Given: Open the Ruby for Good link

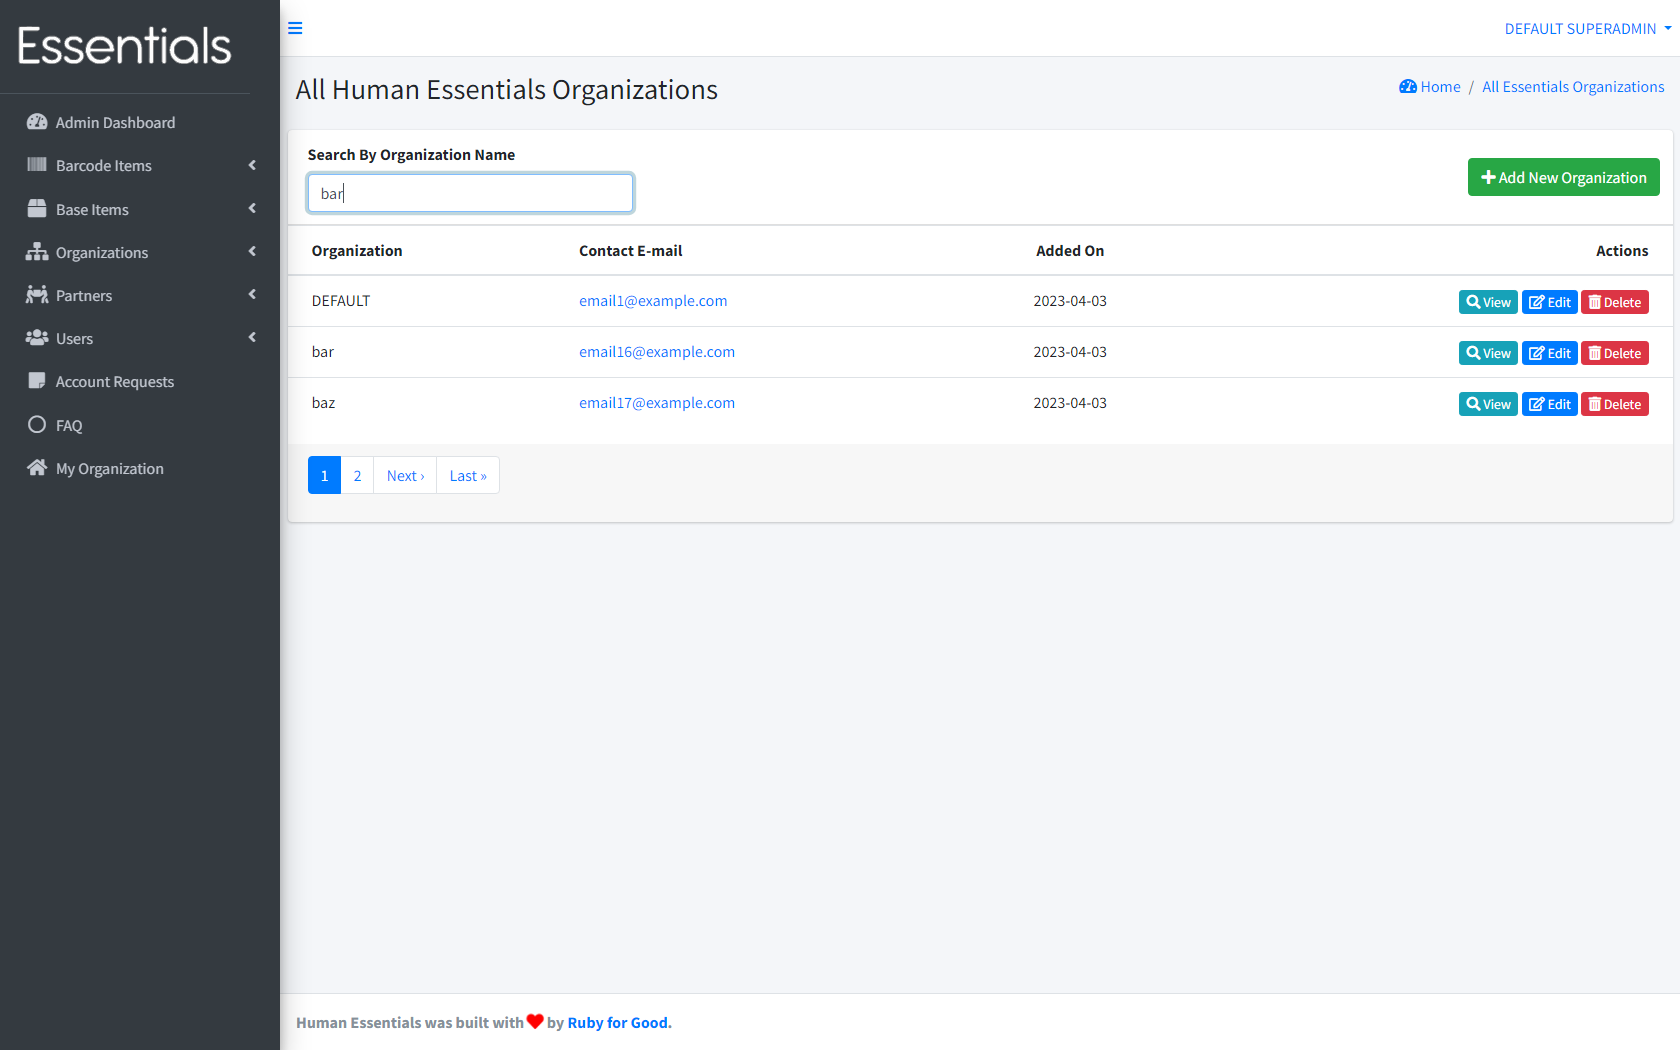Looking at the screenshot, I should [619, 1022].
